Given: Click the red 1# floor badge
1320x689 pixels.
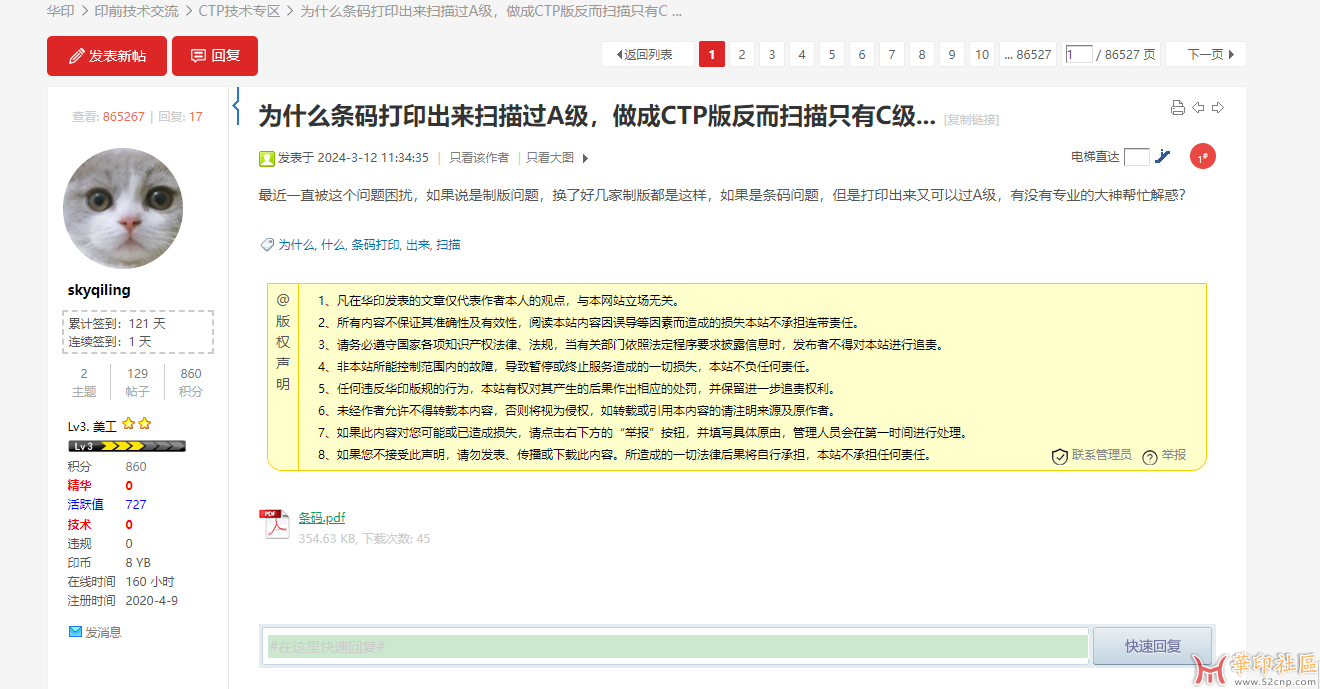Looking at the screenshot, I should coord(1202,156).
